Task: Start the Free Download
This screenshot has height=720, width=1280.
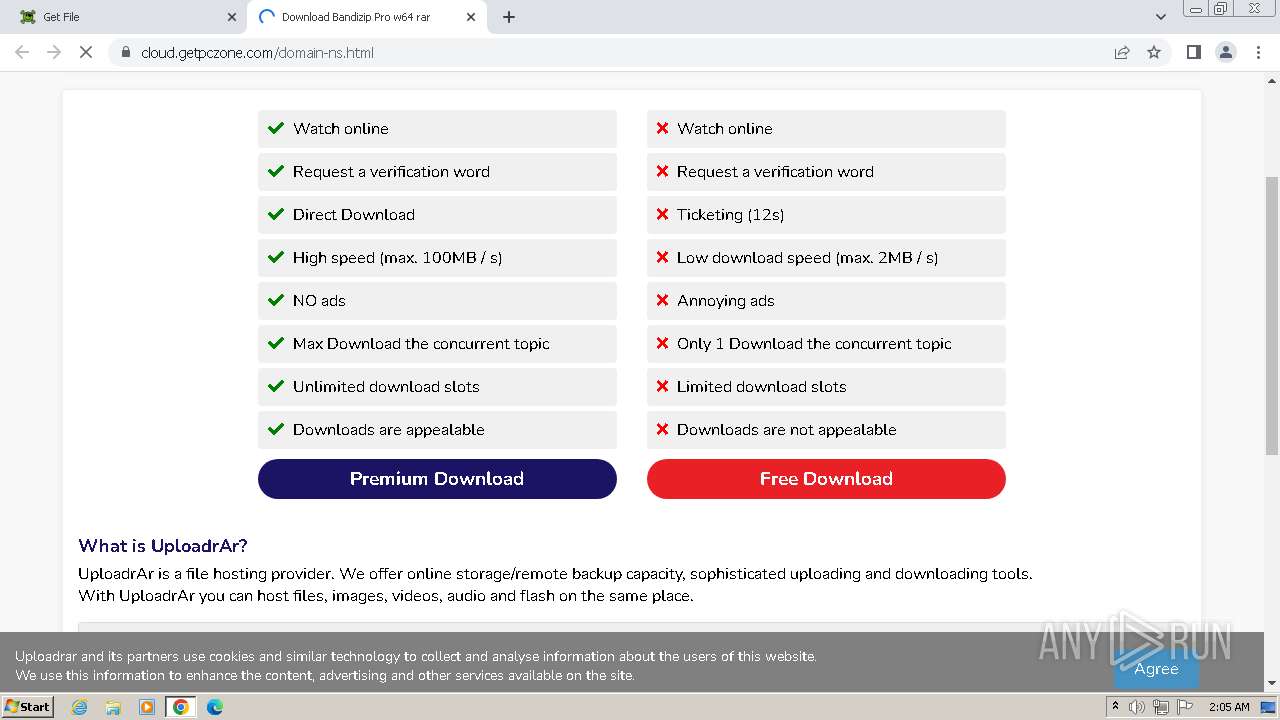Action: [826, 479]
